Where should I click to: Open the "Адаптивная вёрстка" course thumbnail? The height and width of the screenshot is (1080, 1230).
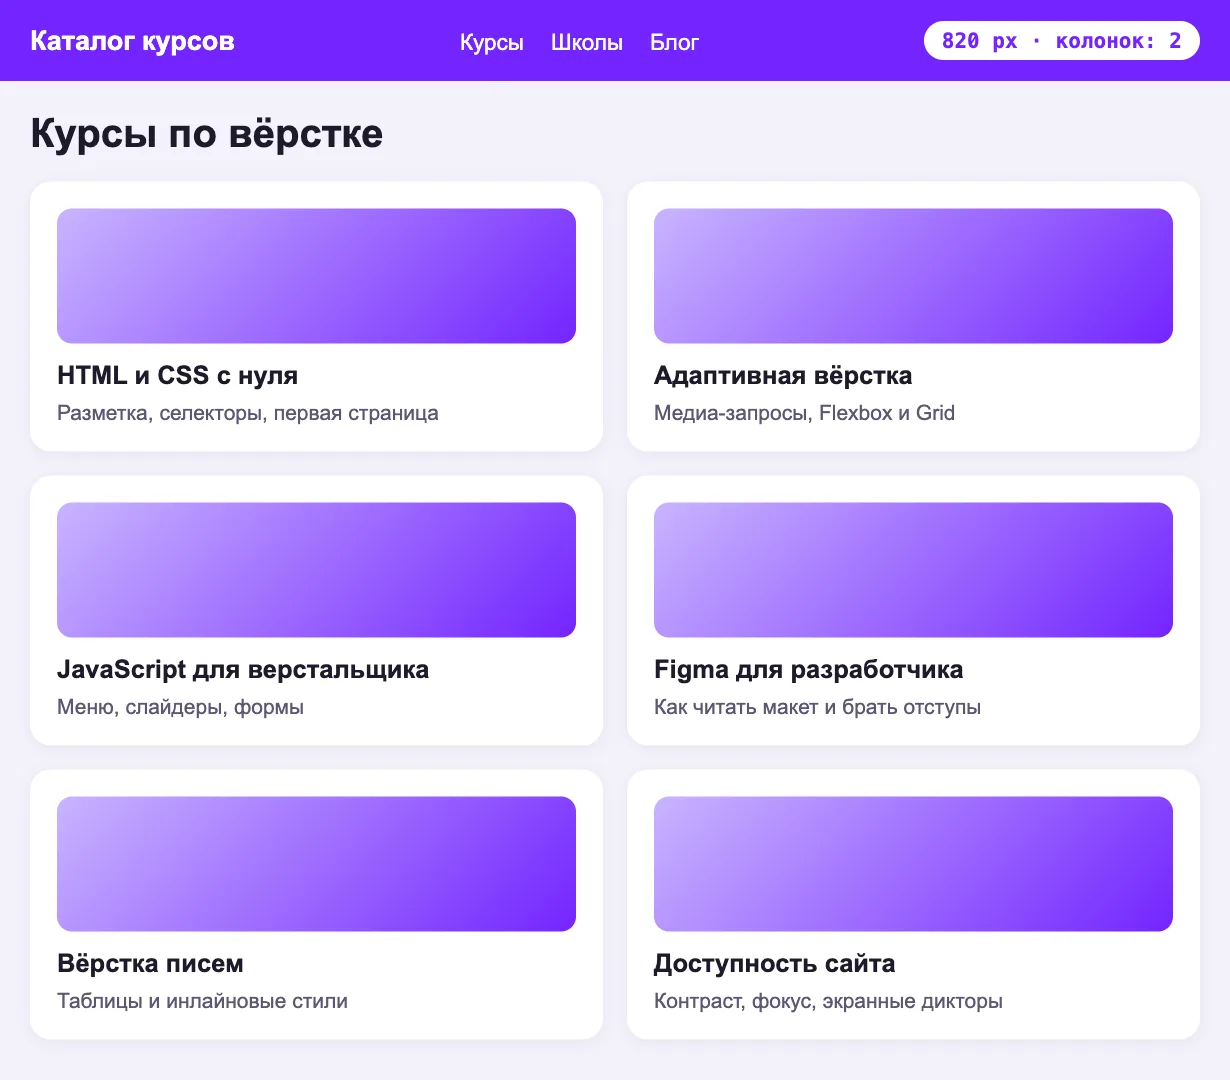click(x=913, y=276)
